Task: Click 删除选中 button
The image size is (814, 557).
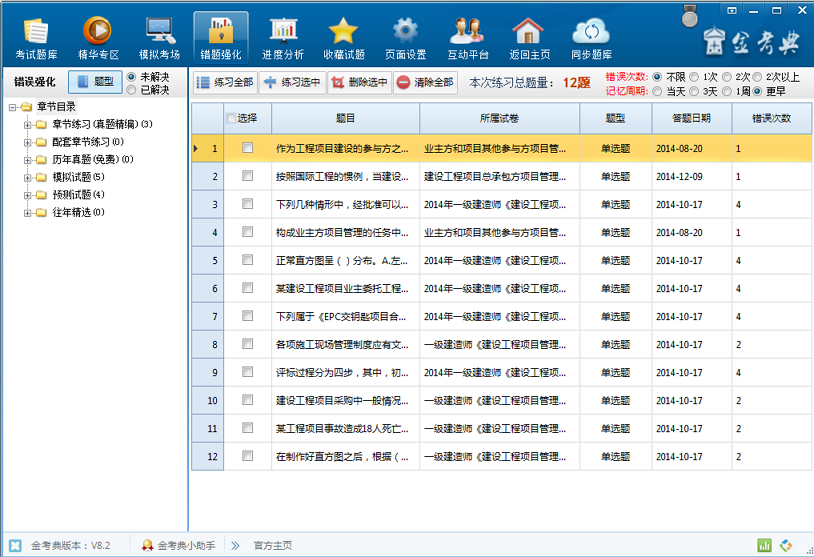Action: tap(359, 83)
